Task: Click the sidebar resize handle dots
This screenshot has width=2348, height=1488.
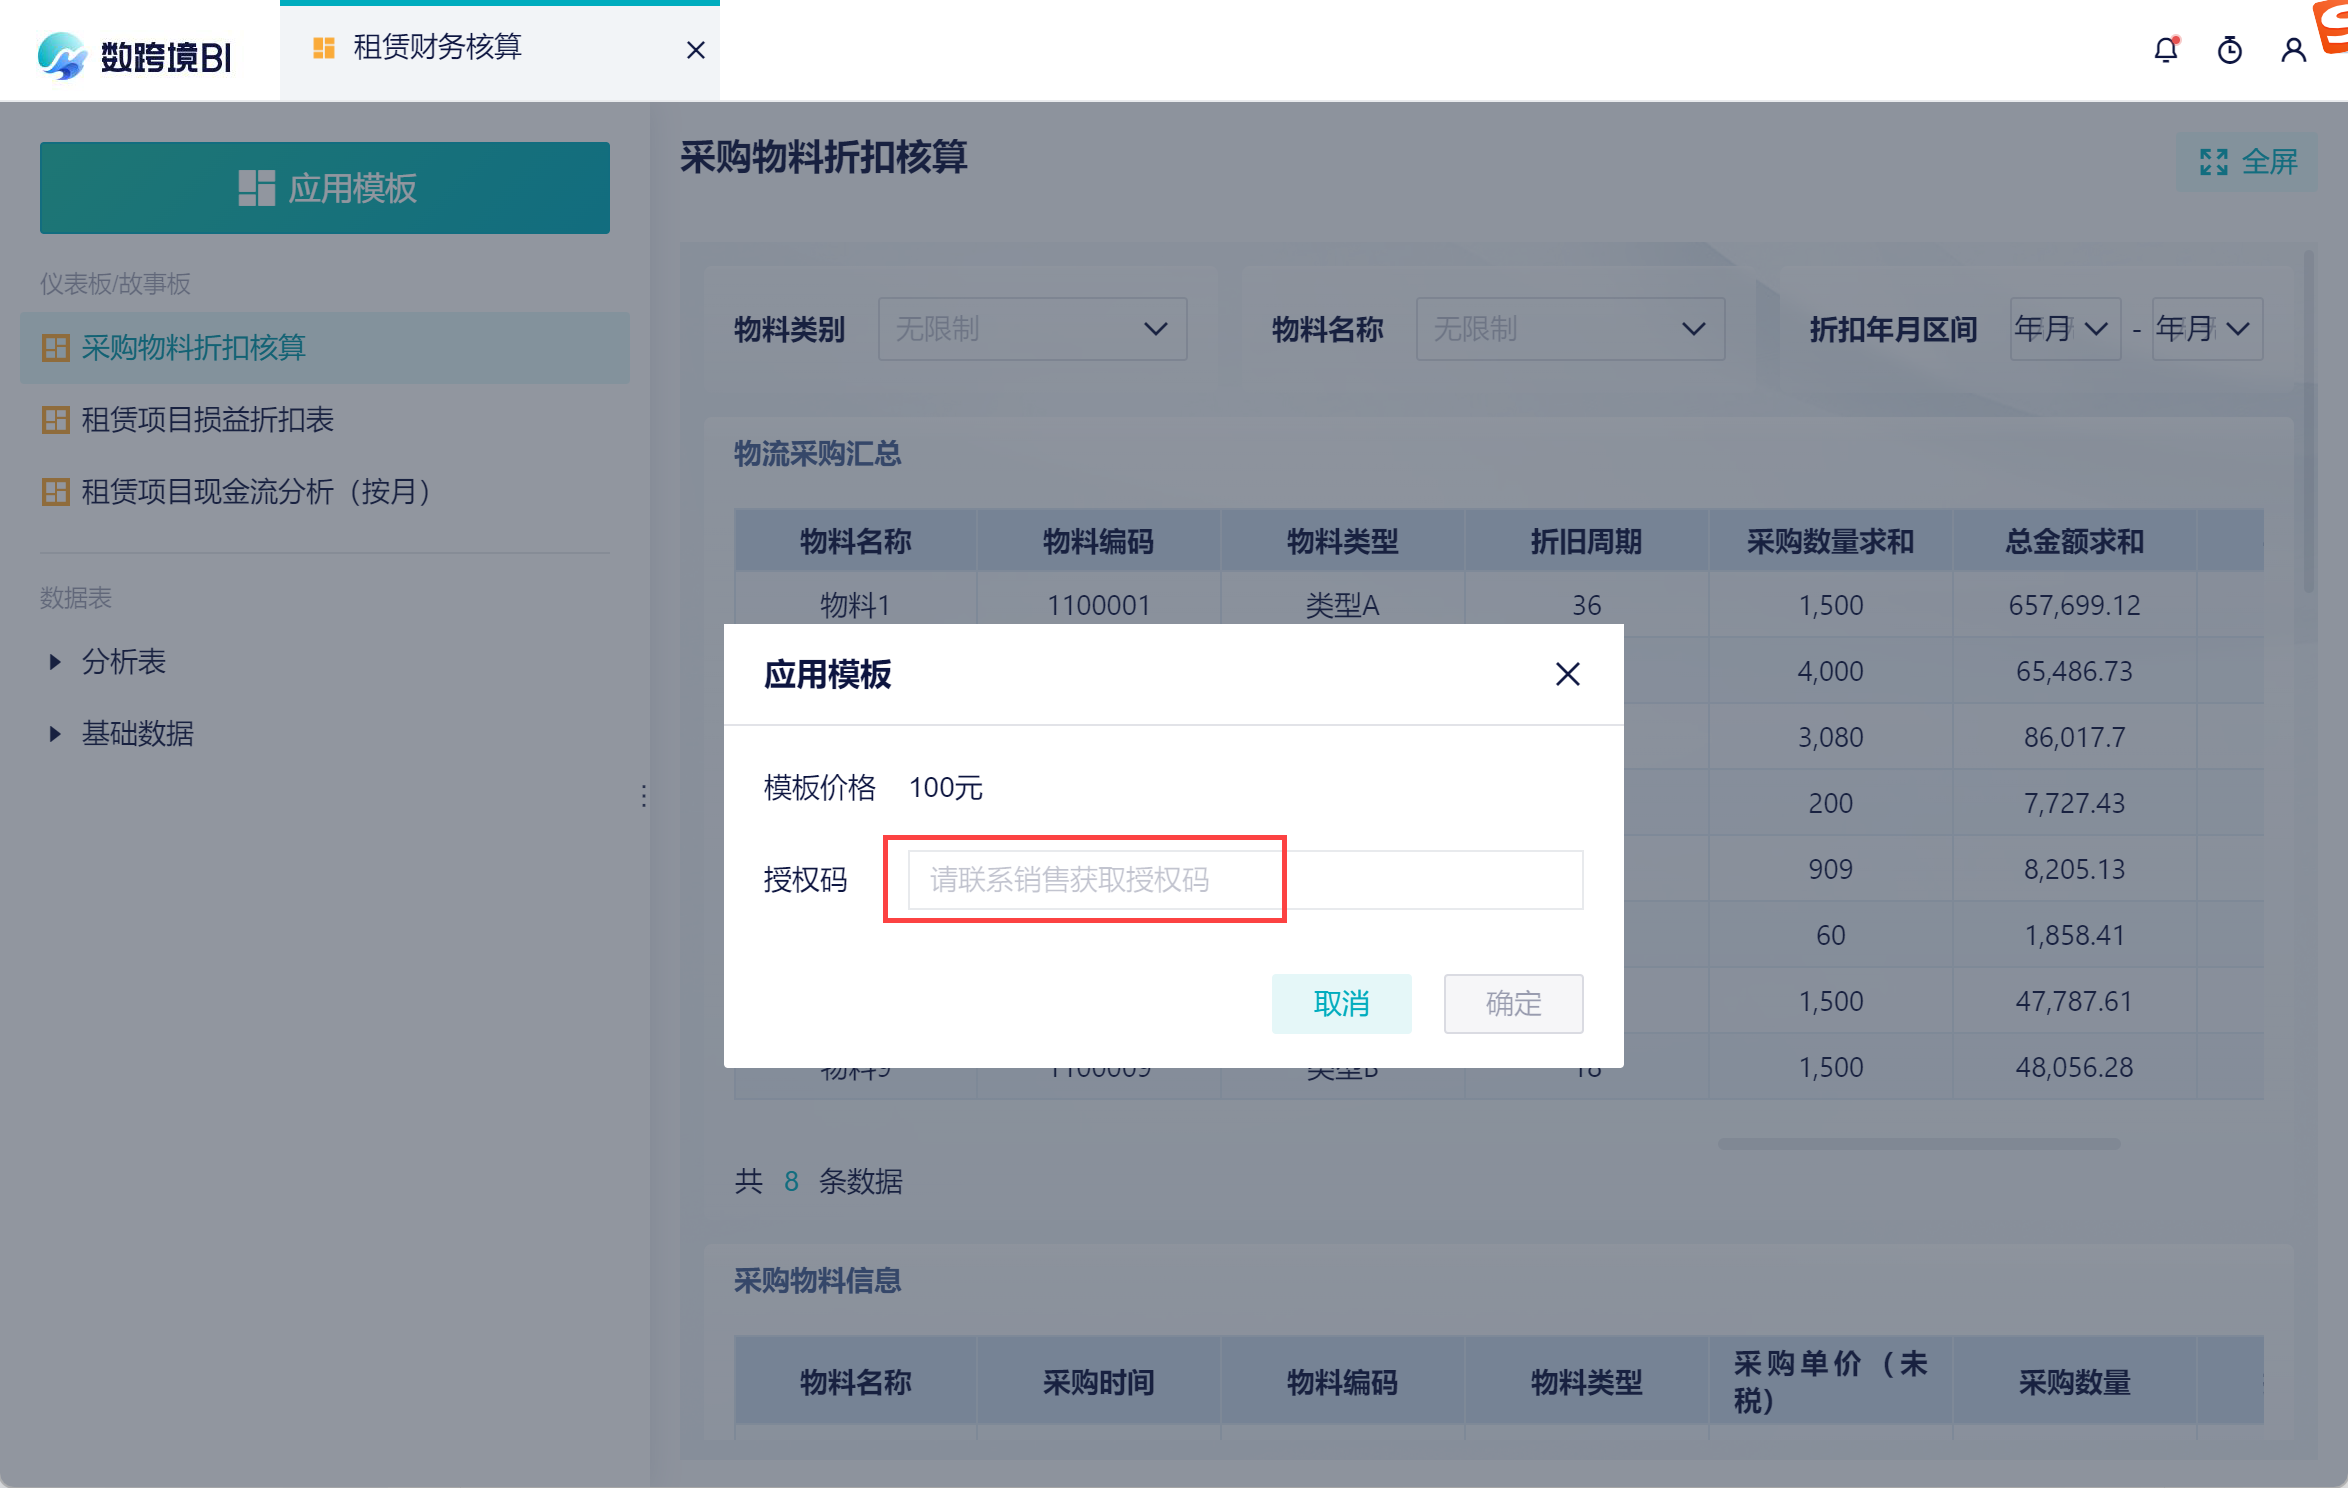Action: click(643, 796)
